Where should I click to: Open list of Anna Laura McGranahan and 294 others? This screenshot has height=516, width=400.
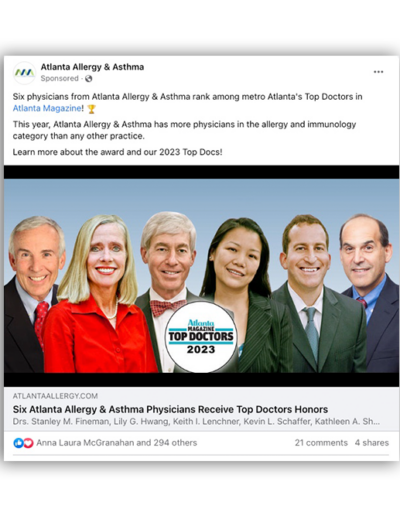(117, 443)
